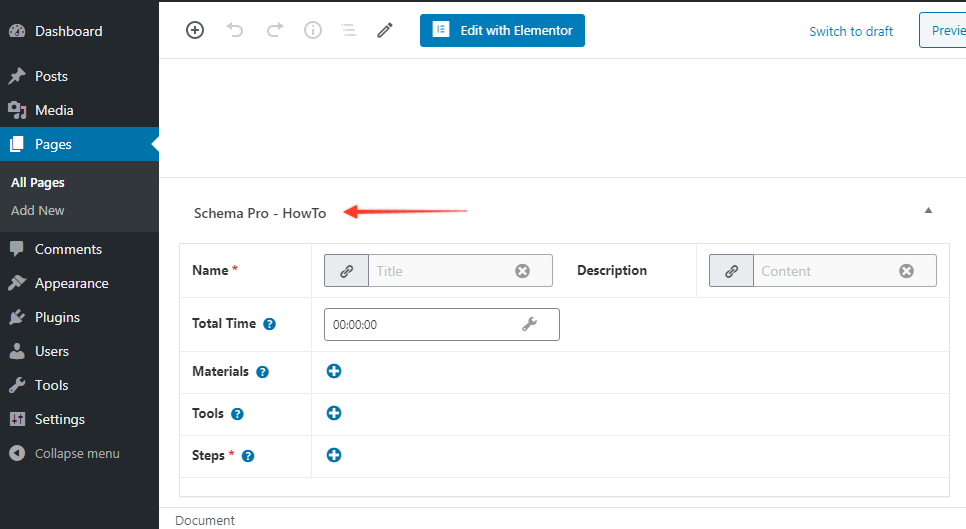Add a new Steps item
The width and height of the screenshot is (966, 529).
coord(334,455)
